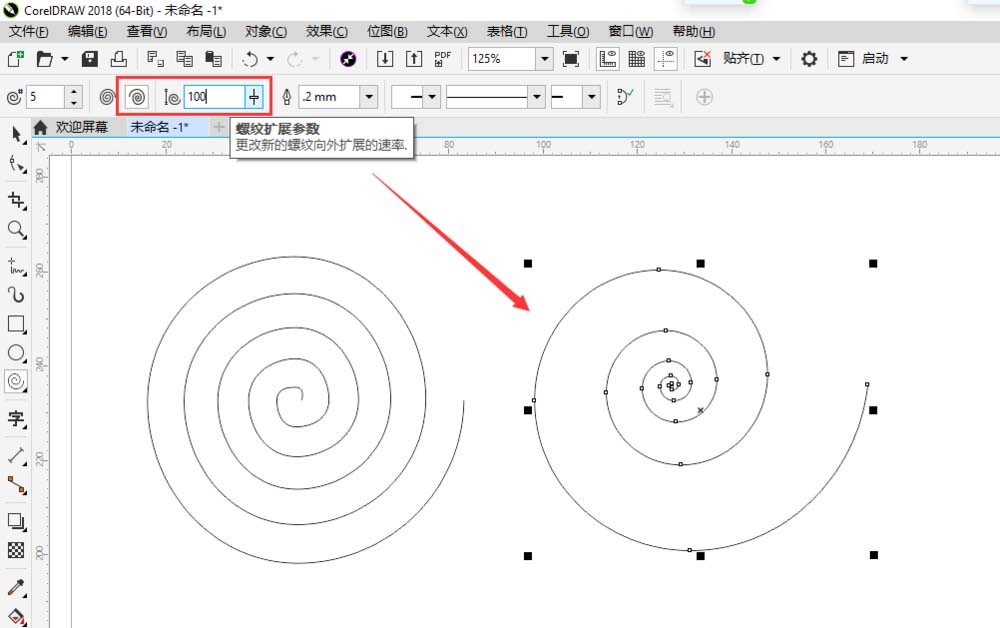Image resolution: width=1000 pixels, height=628 pixels.
Task: Toggle show grid button
Action: [x=636, y=59]
